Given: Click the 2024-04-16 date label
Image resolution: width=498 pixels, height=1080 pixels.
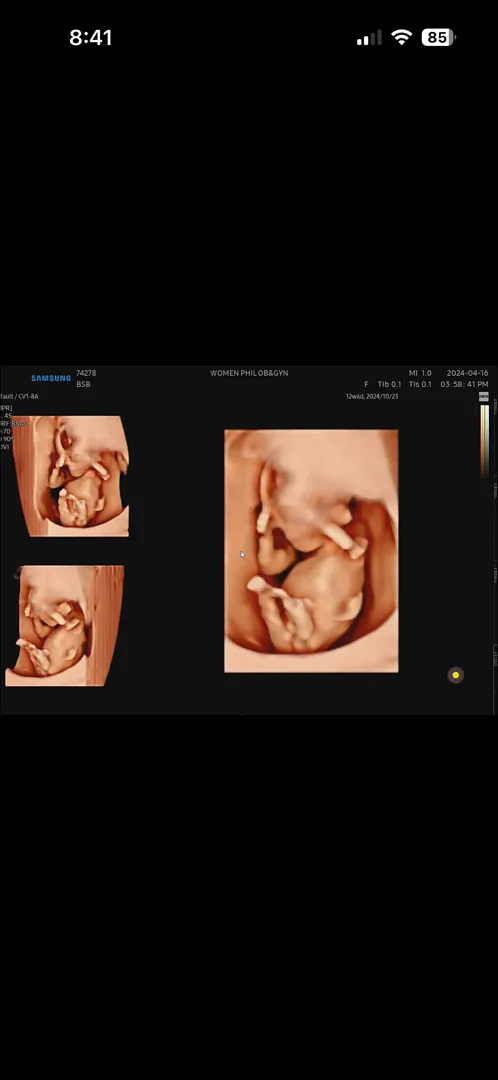Looking at the screenshot, I should point(467,373).
